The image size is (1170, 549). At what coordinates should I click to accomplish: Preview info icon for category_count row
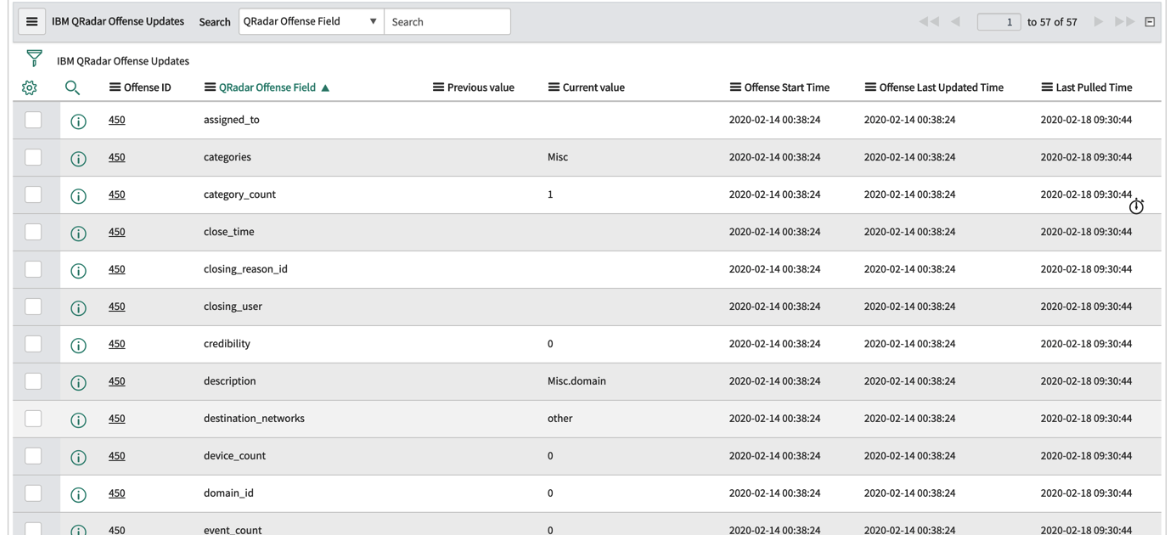pos(78,196)
